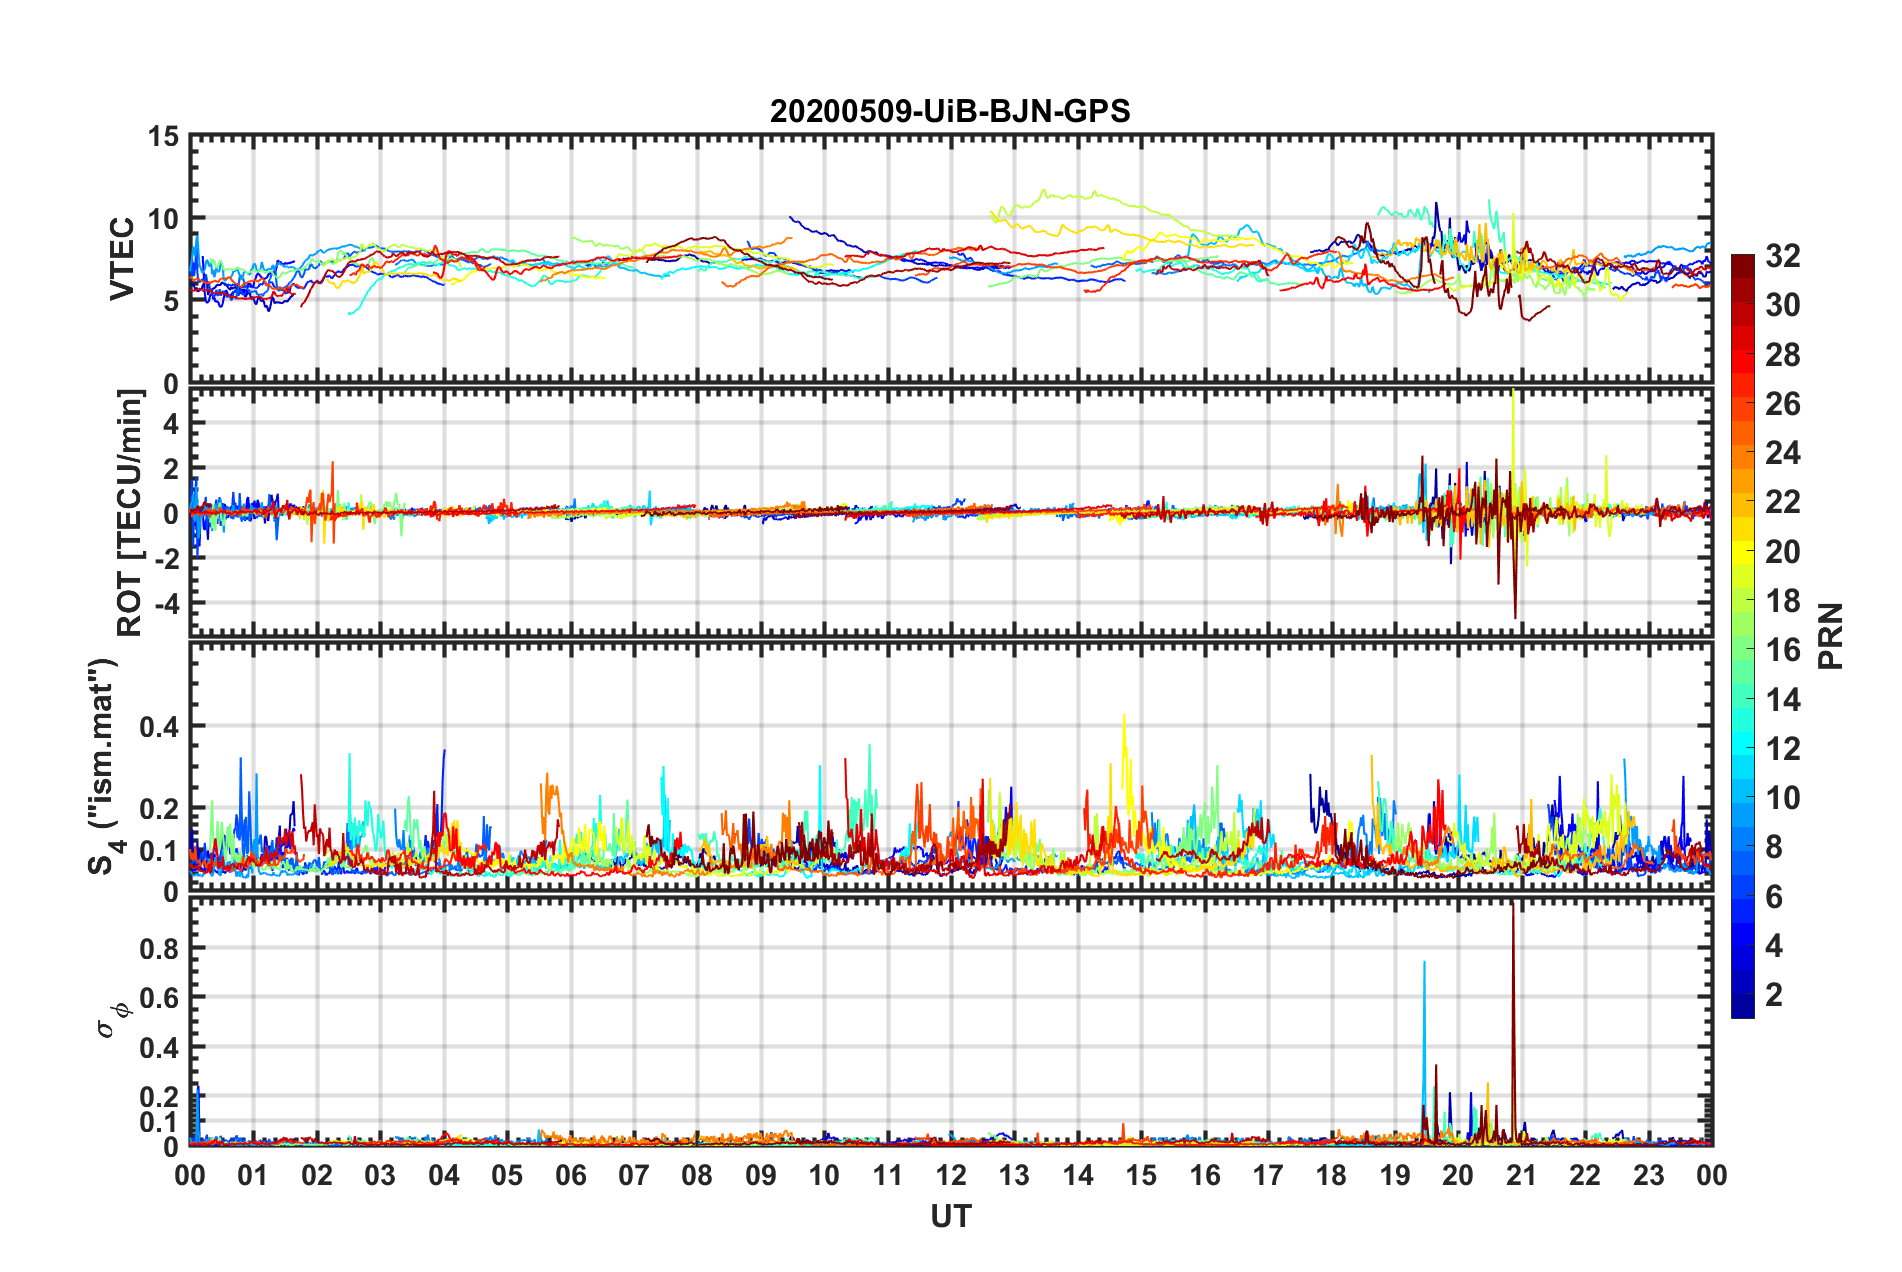Click colorbar tick label 20
Screen dimensions: 1902x1272
pyautogui.click(x=1783, y=552)
